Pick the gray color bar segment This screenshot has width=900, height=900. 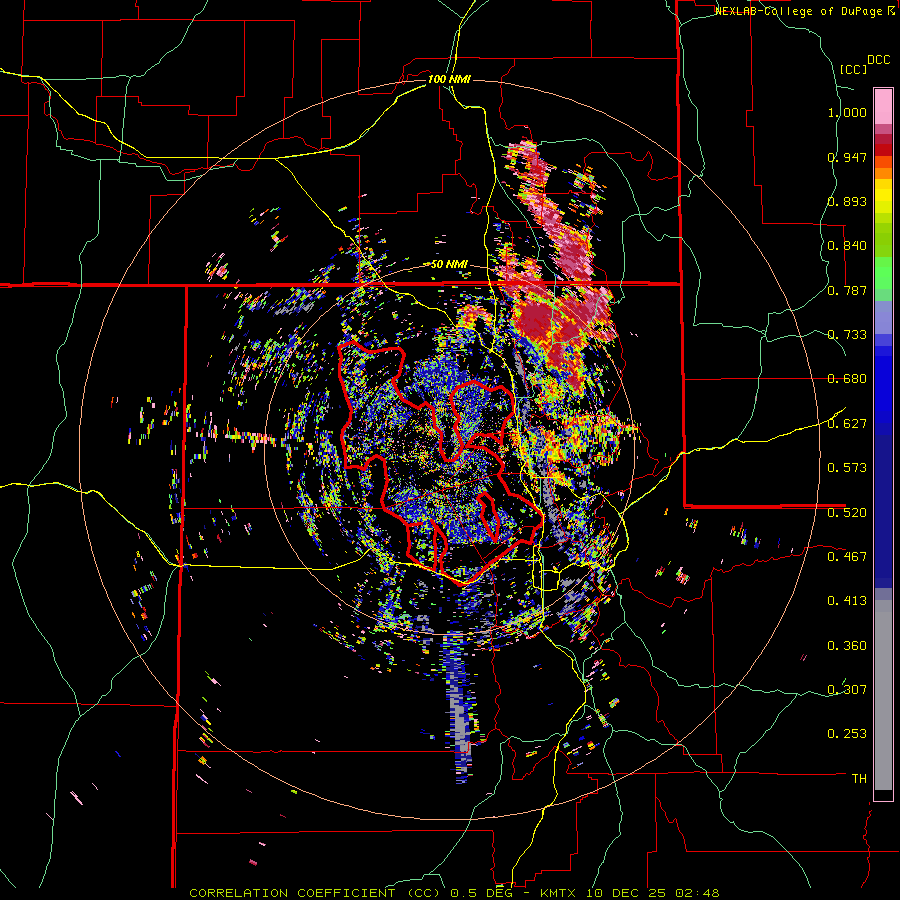[883, 695]
